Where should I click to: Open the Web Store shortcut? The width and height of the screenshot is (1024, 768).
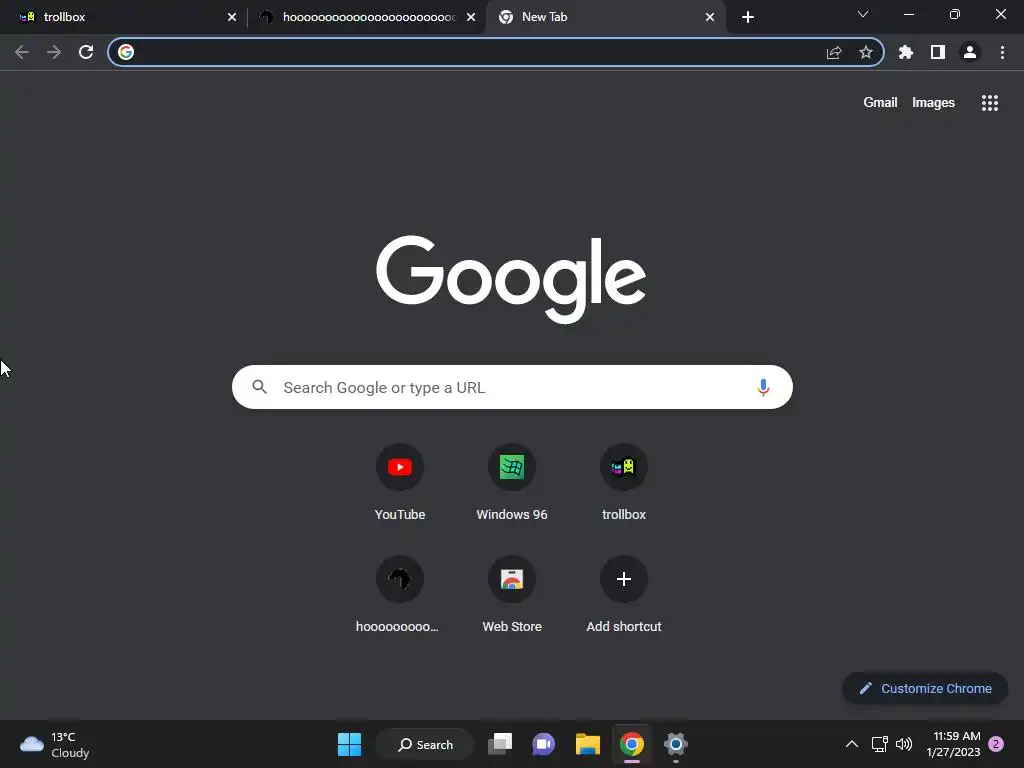512,595
